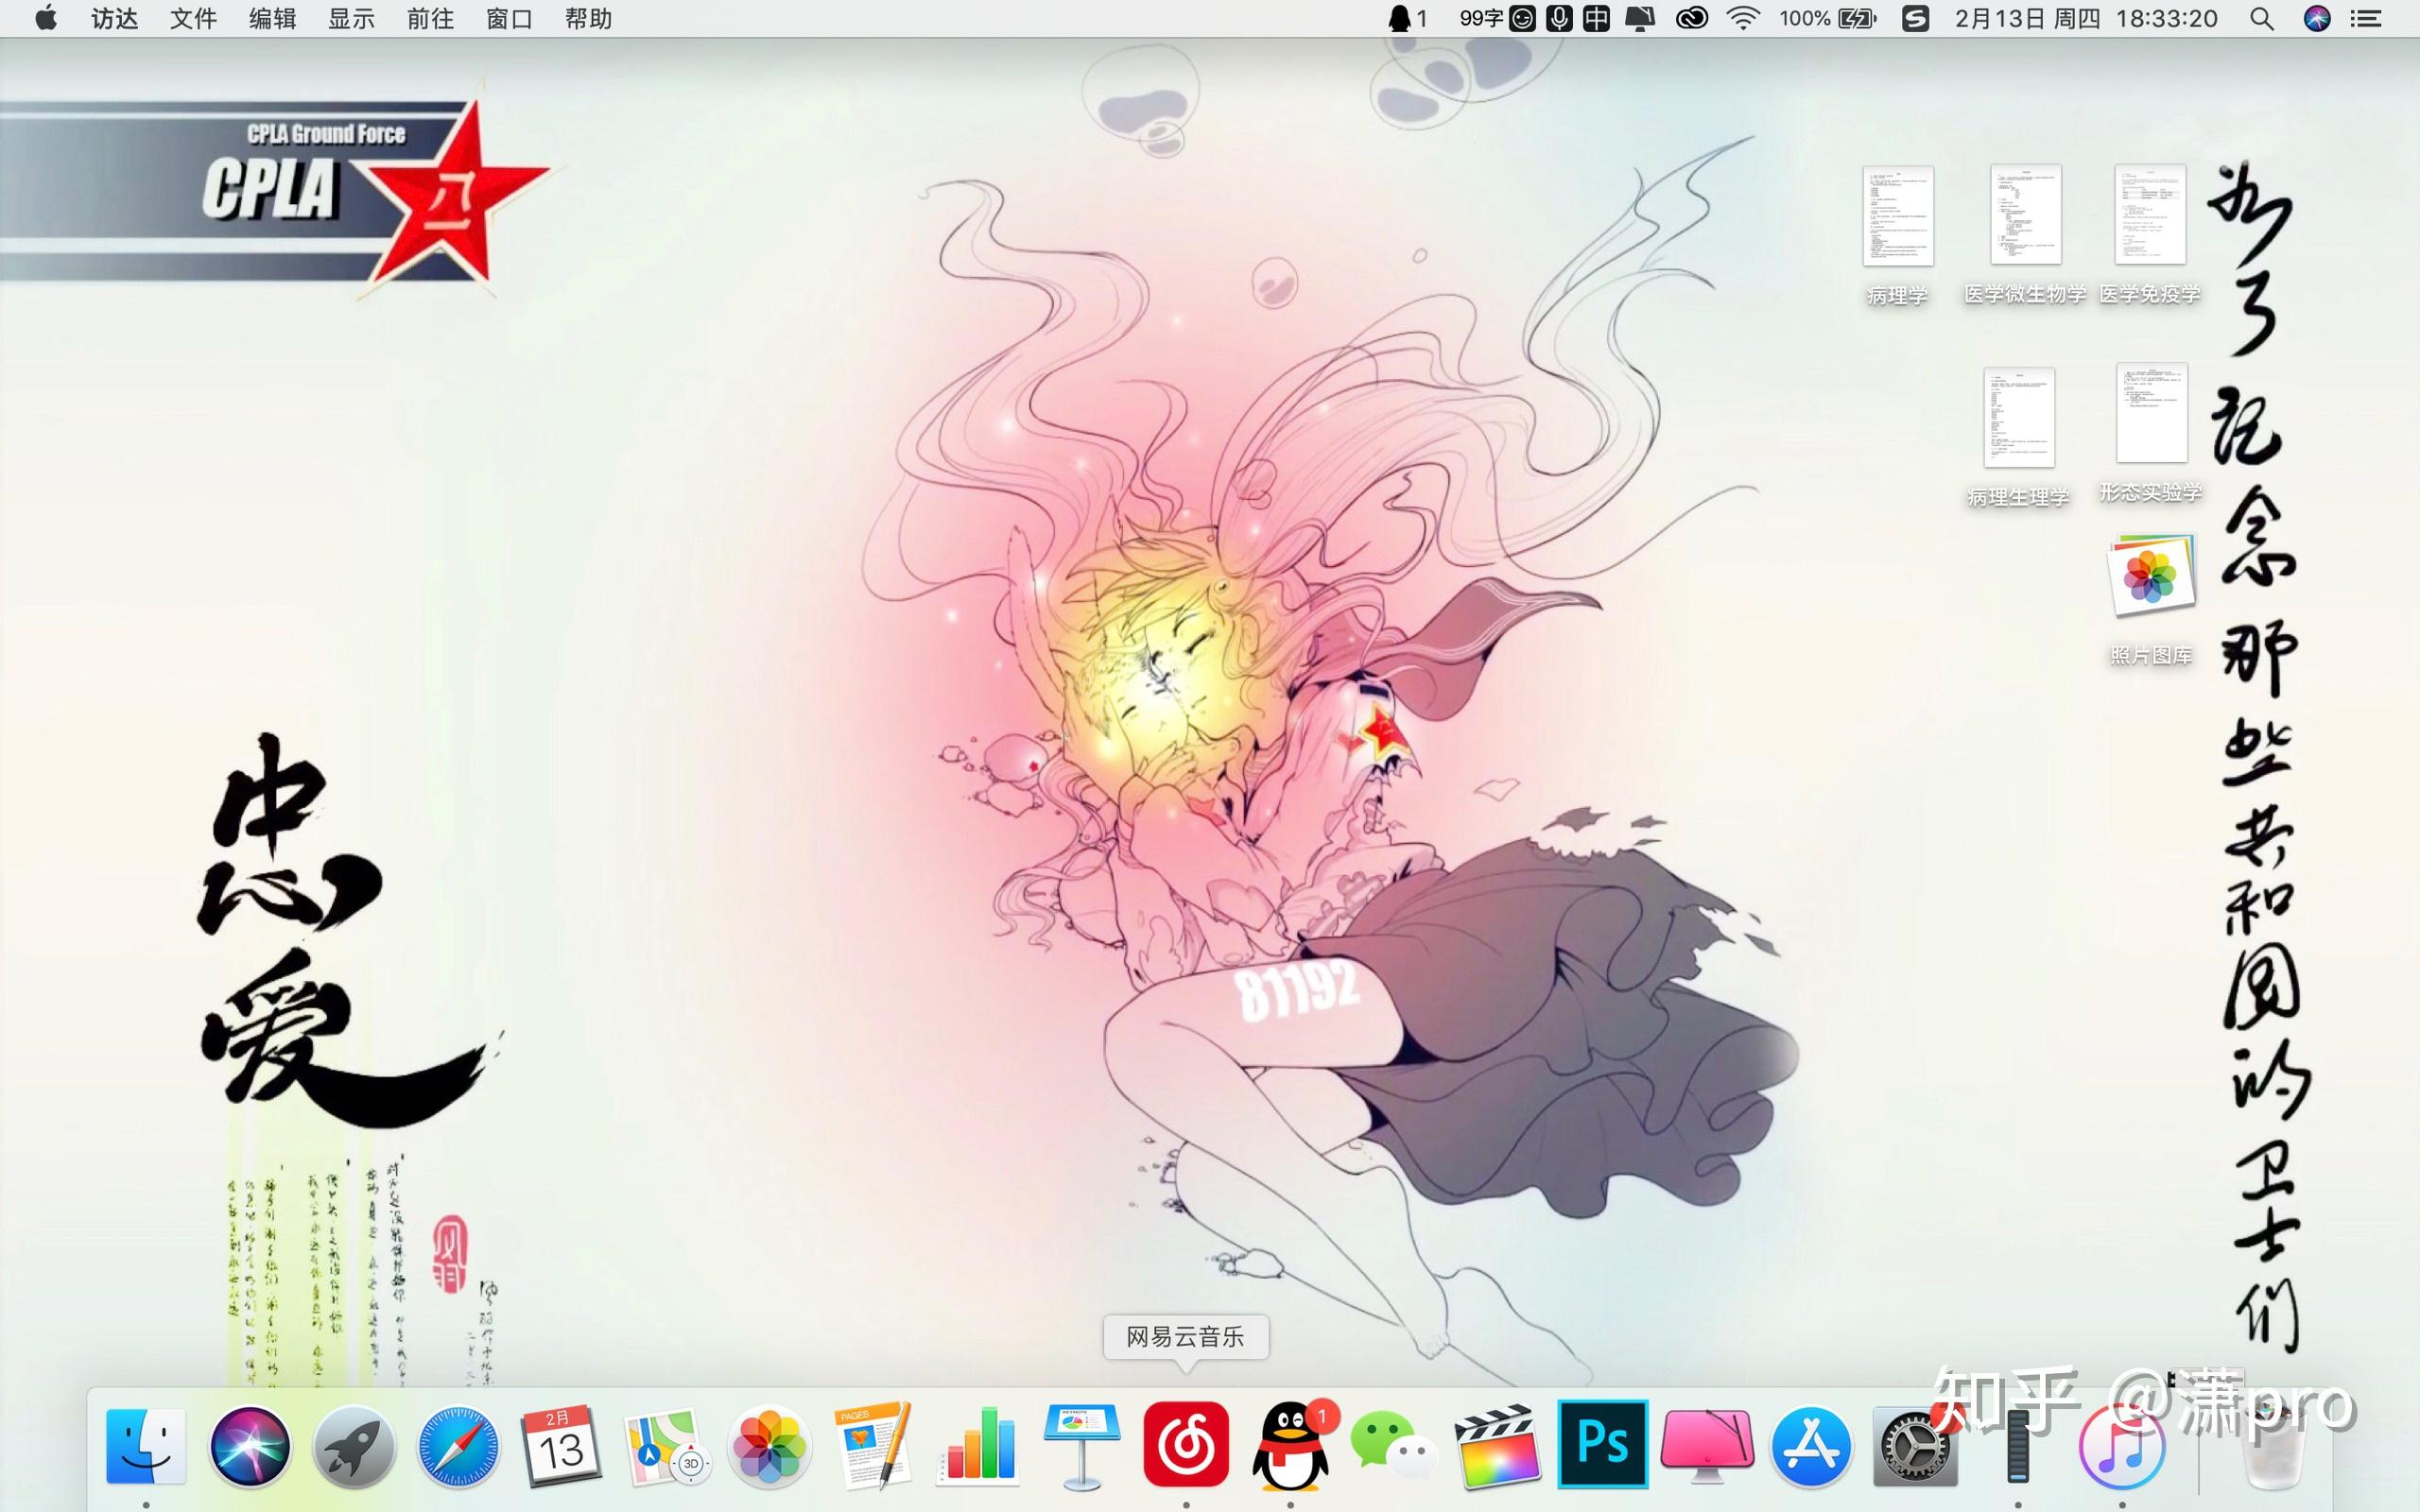Open Spotlight search magnifier in menu bar

[2262, 18]
